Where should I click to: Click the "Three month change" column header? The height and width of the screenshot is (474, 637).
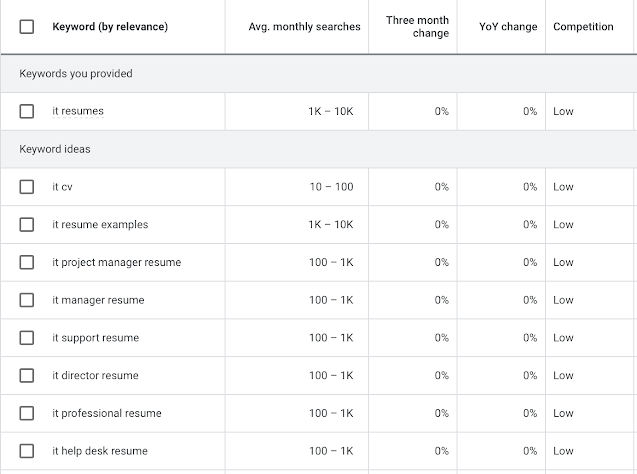[417, 27]
